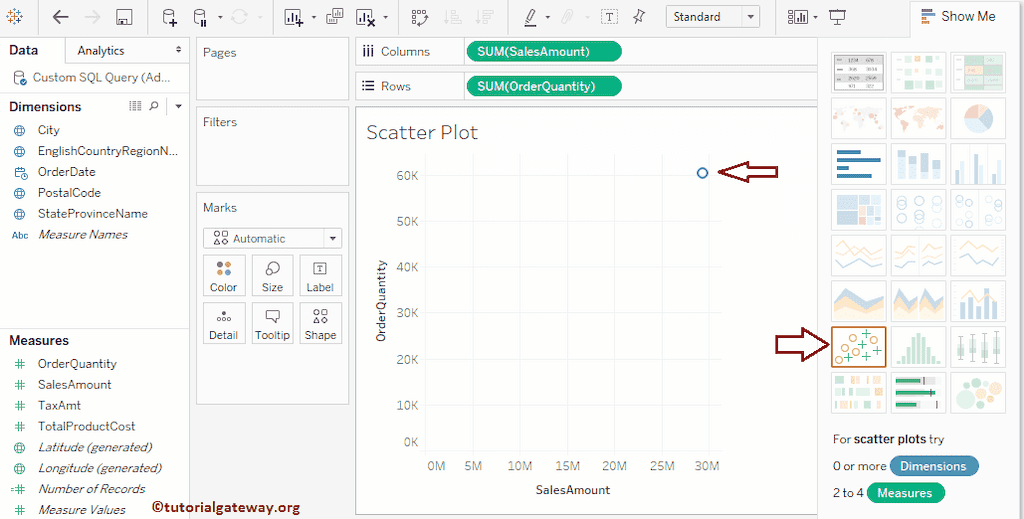Click the Custom SQL Query data source
Screen dimensions: 1024x519
pyautogui.click(x=93, y=77)
